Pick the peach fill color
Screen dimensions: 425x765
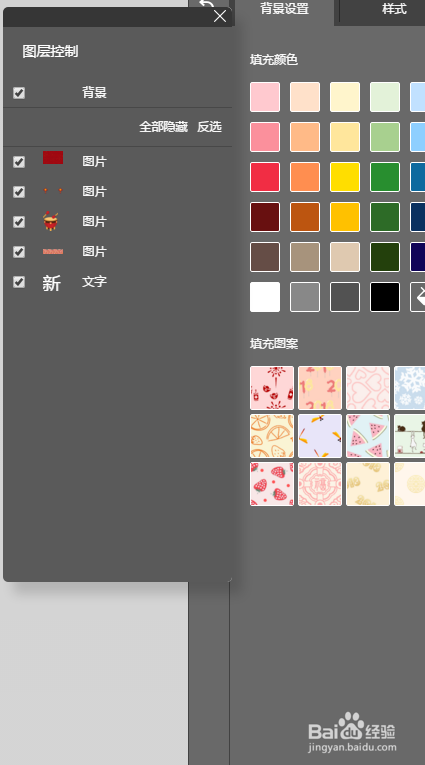click(x=305, y=97)
